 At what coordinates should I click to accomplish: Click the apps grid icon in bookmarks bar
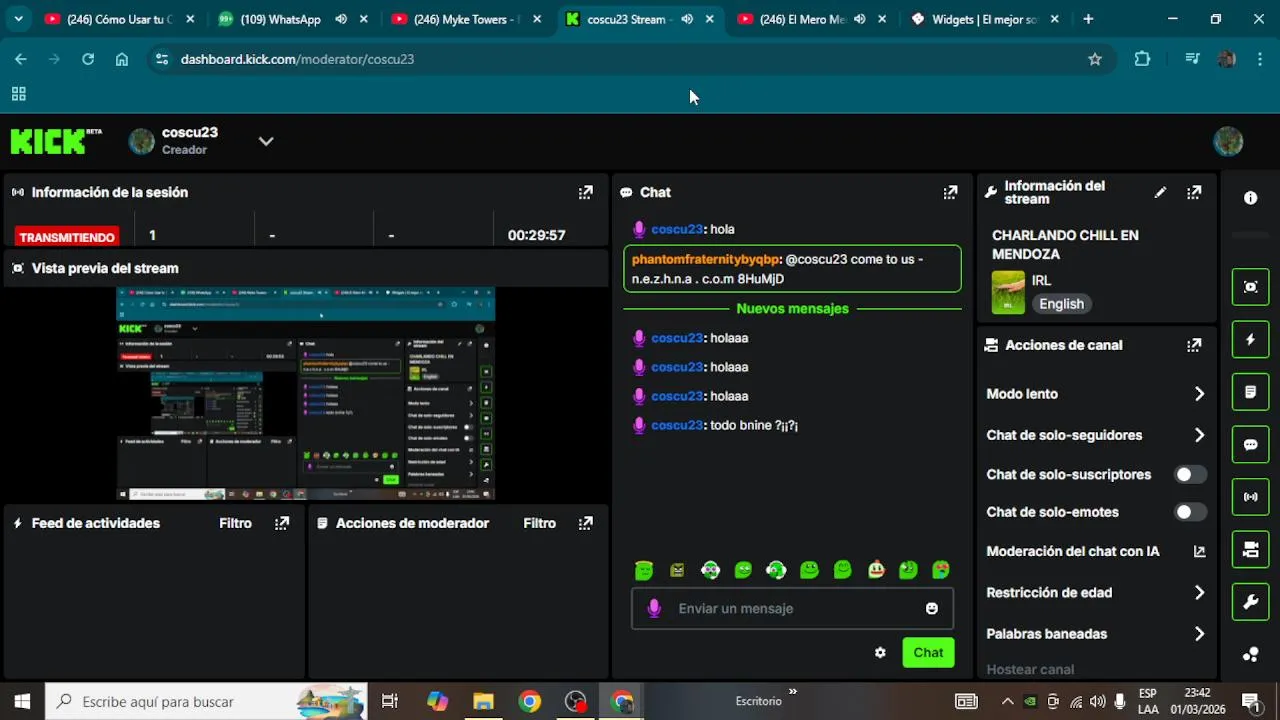[18, 94]
